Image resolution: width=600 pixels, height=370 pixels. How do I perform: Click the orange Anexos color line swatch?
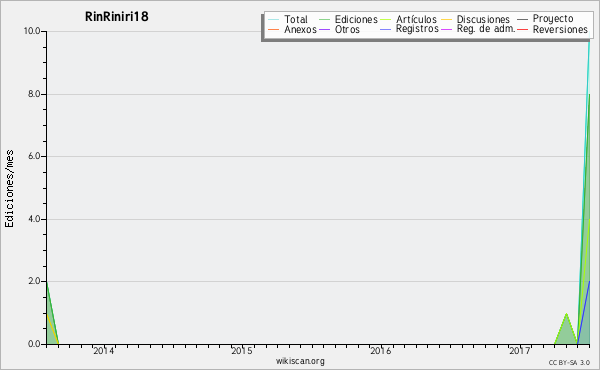pyautogui.click(x=274, y=29)
